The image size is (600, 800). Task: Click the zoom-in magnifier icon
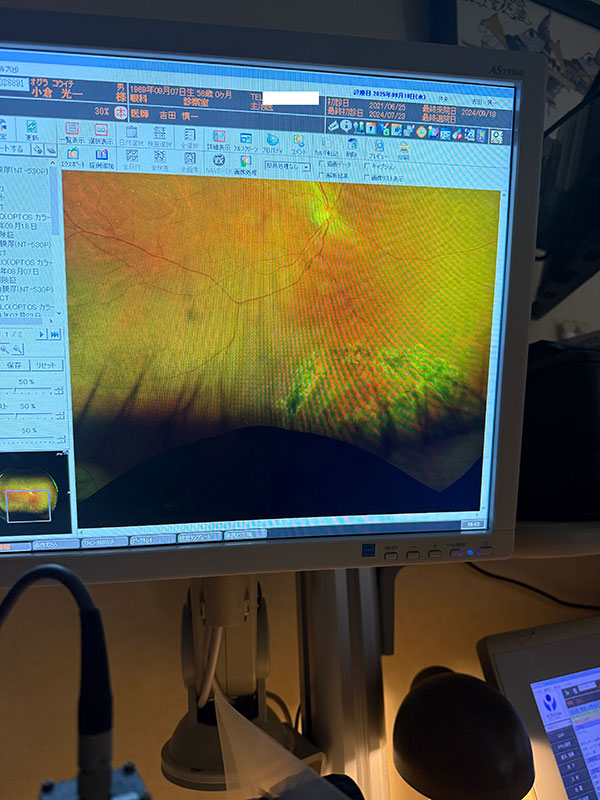tap(6, 349)
